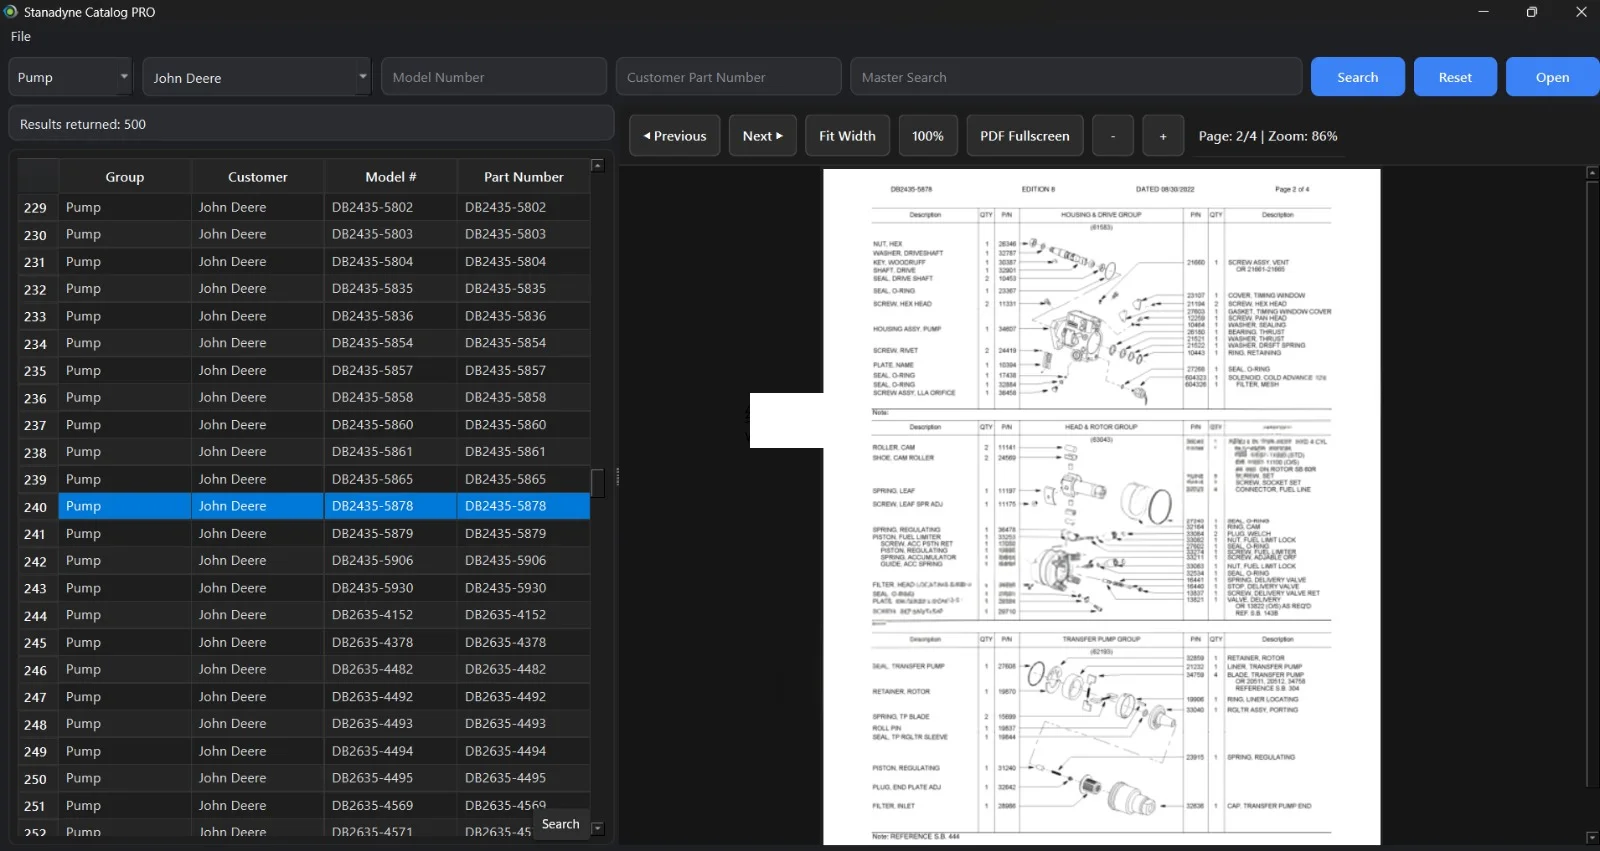Expand the John Deere customer dropdown

click(x=256, y=77)
